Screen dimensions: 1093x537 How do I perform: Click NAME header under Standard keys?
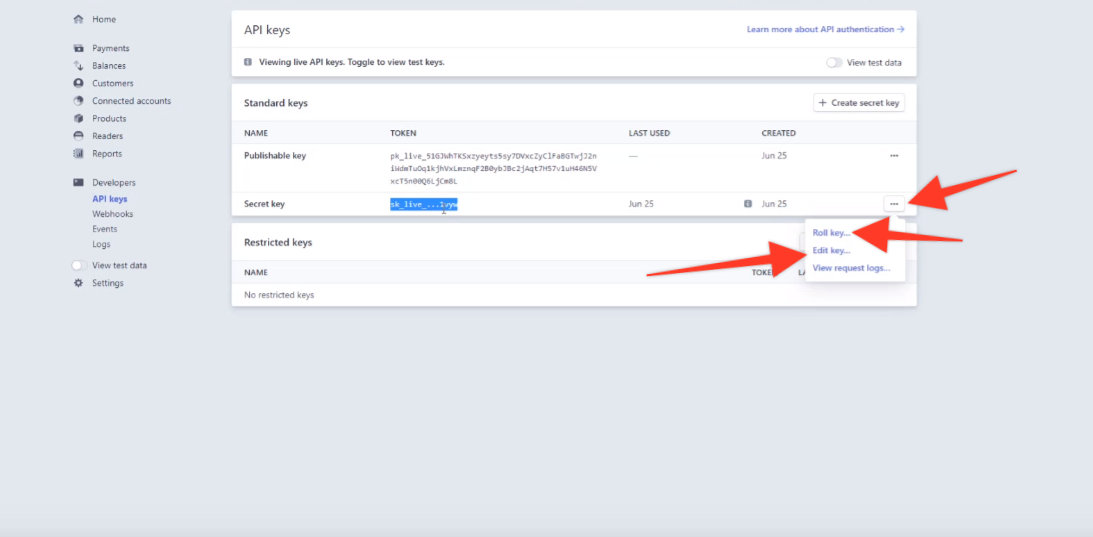pos(256,133)
